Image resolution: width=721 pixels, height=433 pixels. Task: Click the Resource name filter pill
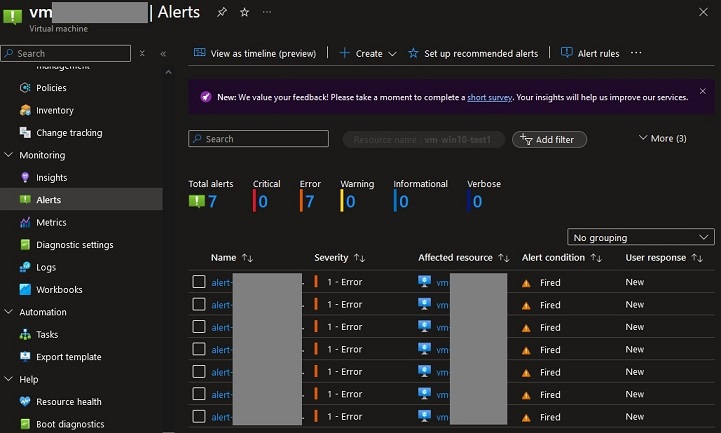423,139
